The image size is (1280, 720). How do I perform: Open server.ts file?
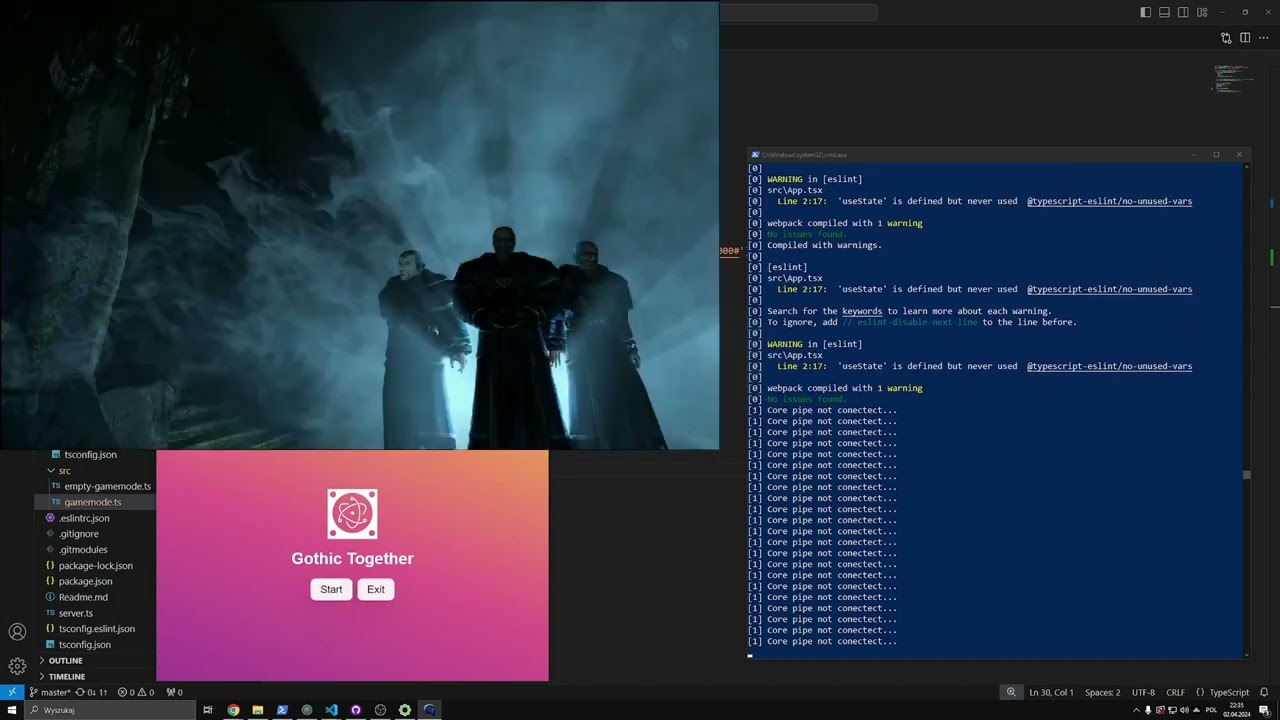75,613
